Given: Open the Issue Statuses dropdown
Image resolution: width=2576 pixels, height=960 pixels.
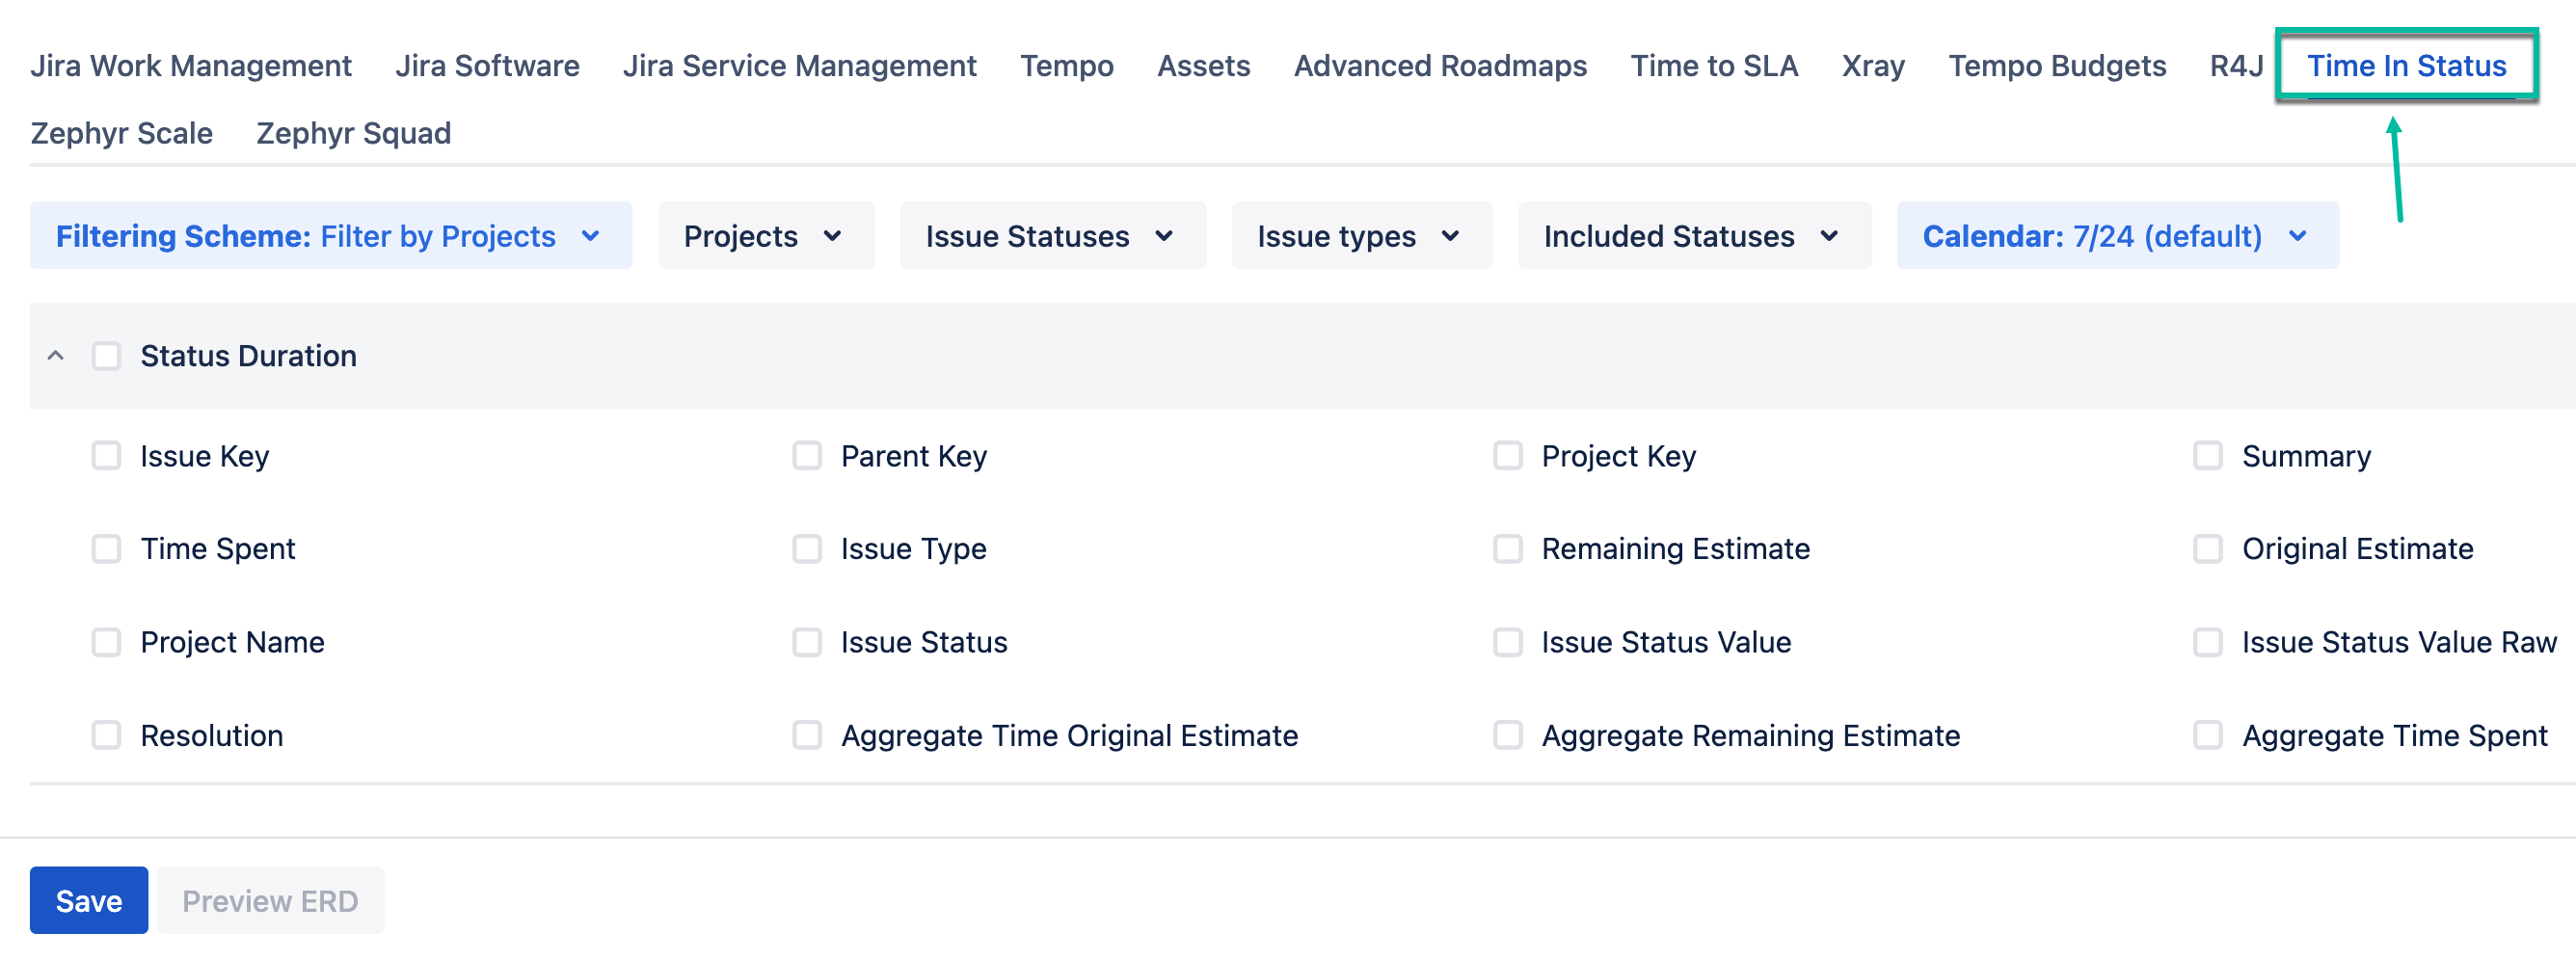Looking at the screenshot, I should pos(1051,235).
